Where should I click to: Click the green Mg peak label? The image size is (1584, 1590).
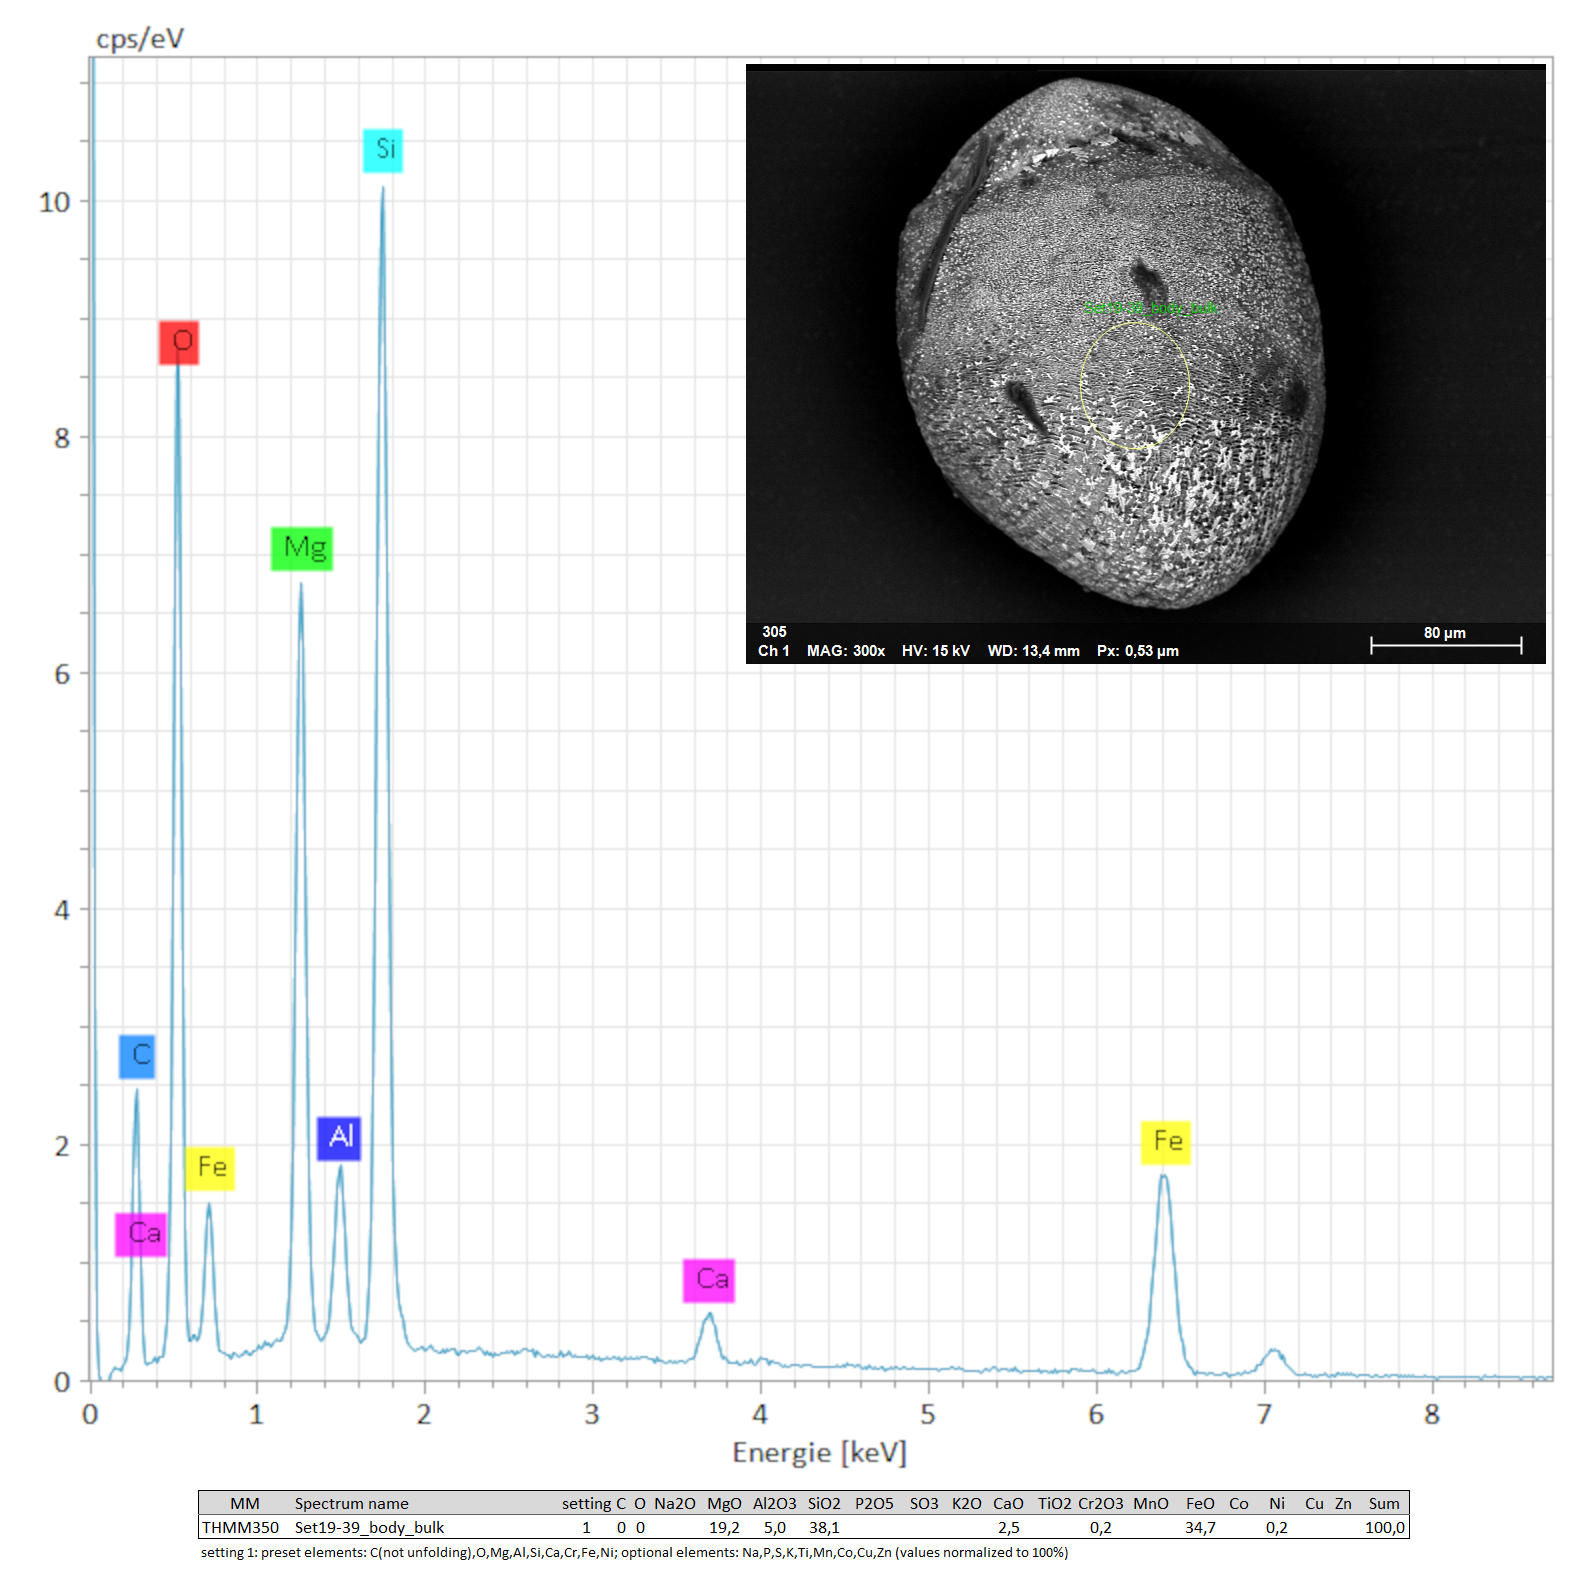click(302, 548)
